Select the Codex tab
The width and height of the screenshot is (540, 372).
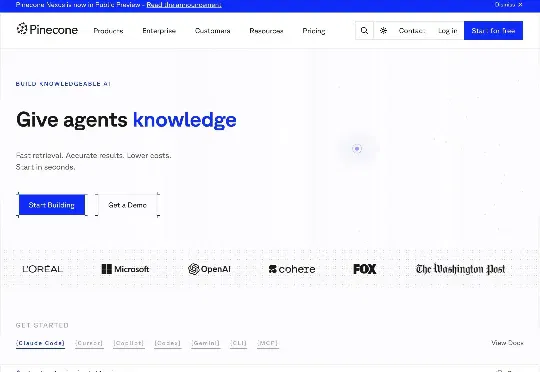167,343
